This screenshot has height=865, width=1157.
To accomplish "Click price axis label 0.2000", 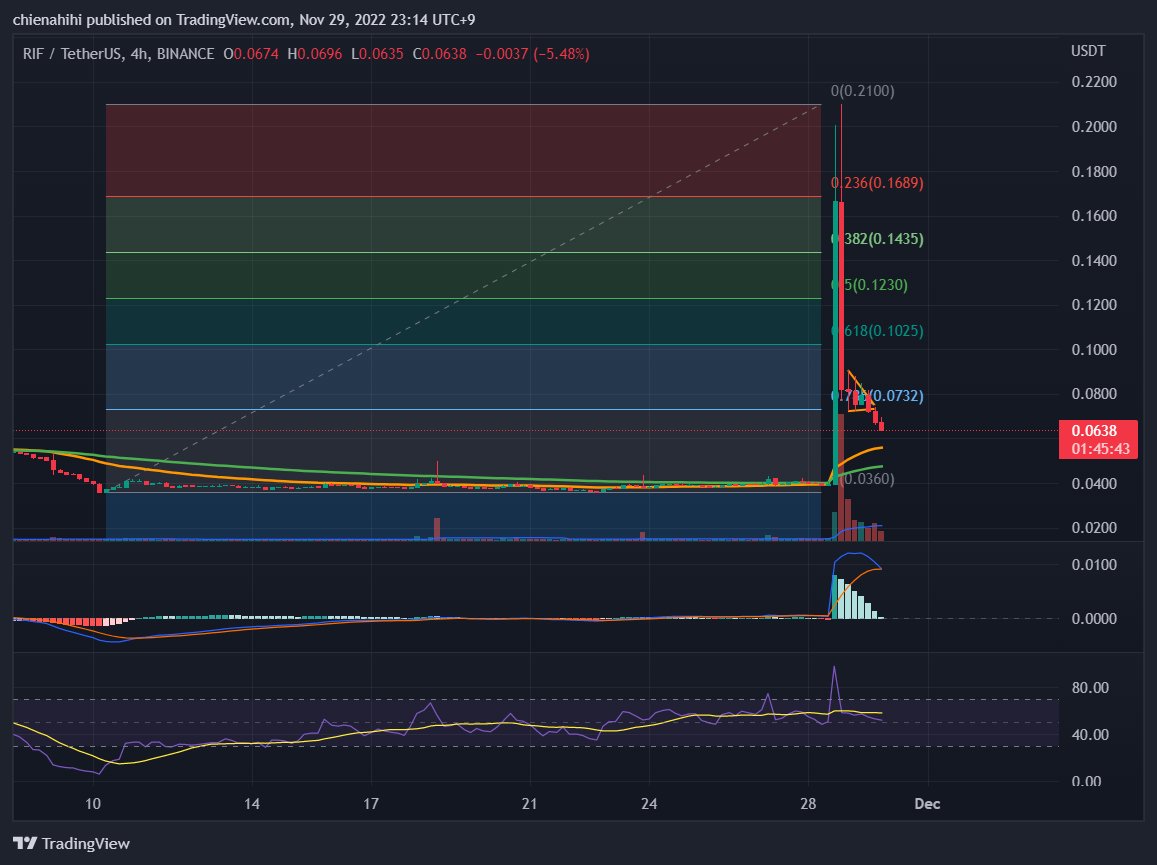I will [x=1094, y=126].
